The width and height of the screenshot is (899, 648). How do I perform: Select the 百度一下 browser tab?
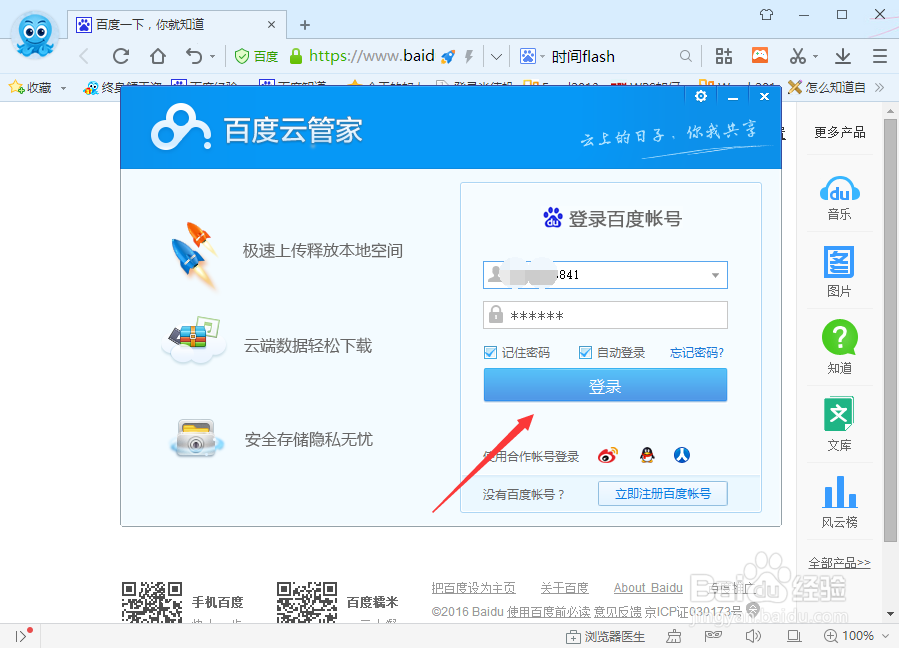pos(176,25)
